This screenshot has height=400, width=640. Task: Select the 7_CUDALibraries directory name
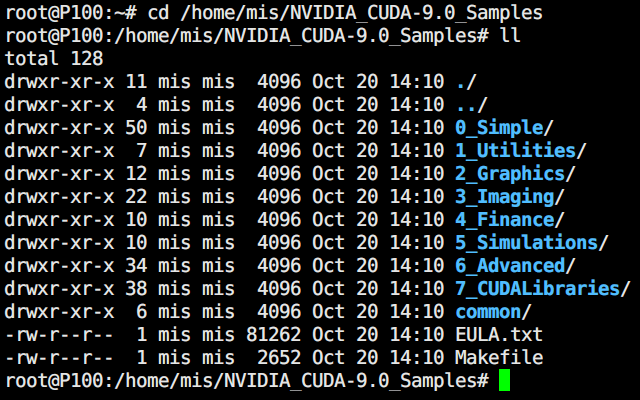click(542, 289)
